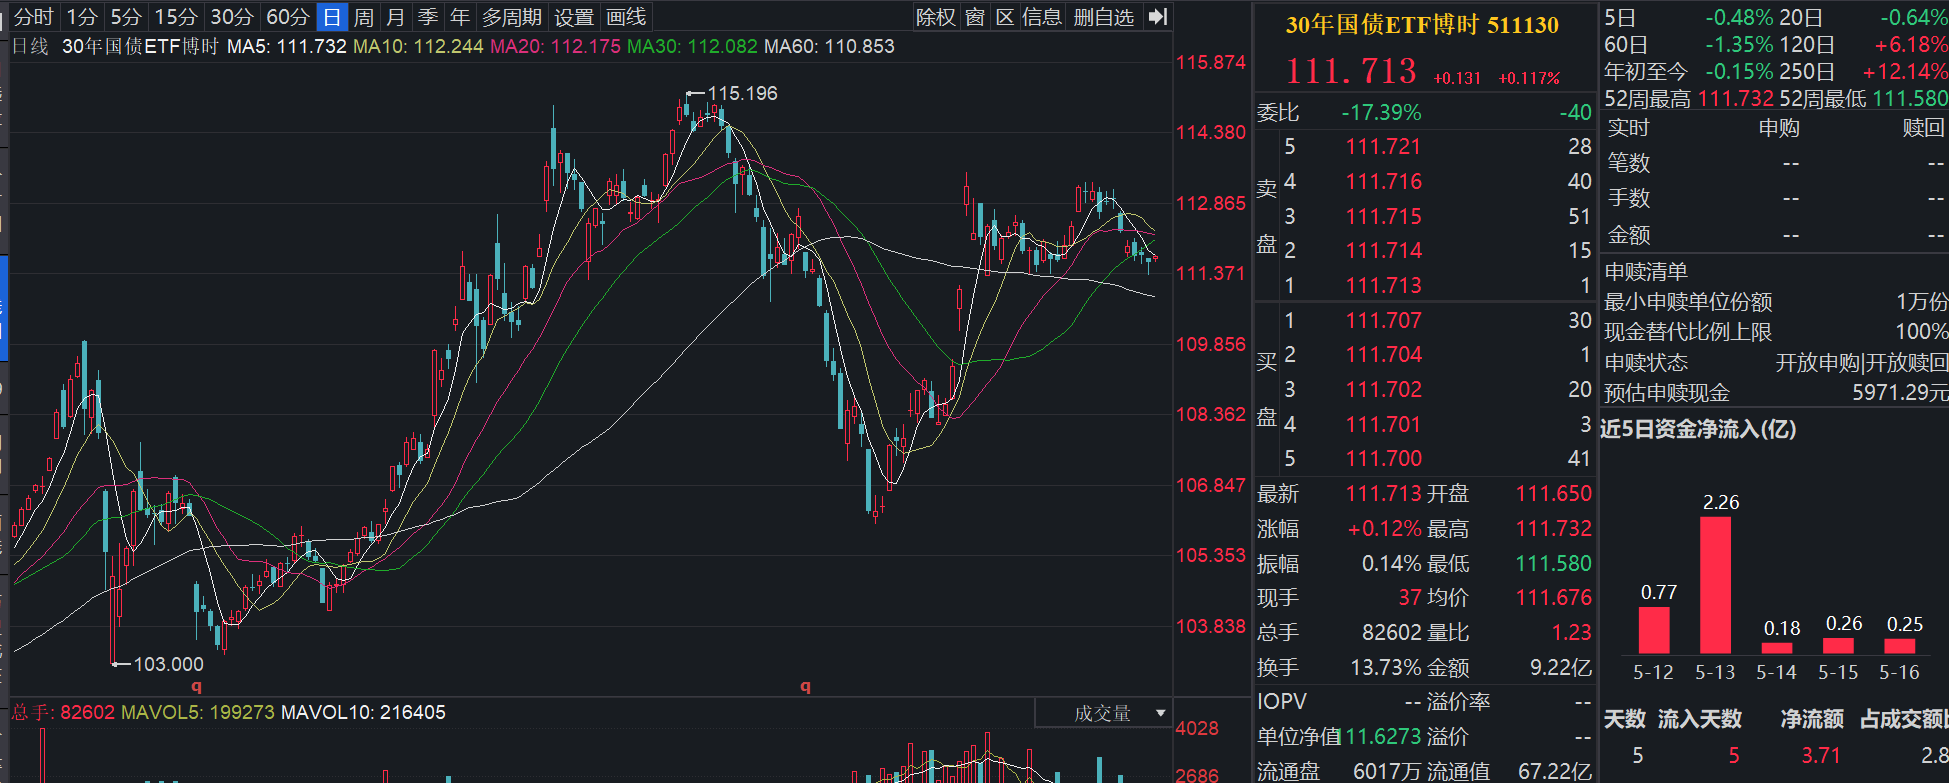This screenshot has width=1949, height=783.
Task: Click the 换手 13.73% turnover value
Action: pyautogui.click(x=1386, y=668)
